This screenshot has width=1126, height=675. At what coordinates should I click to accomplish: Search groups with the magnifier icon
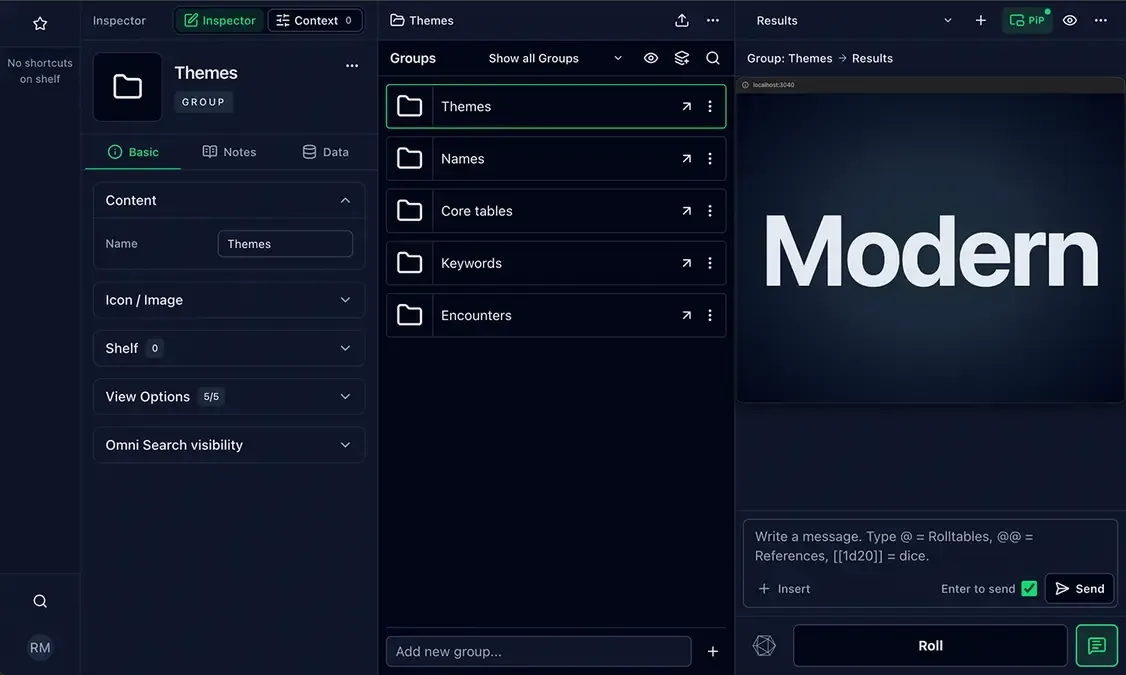tap(712, 58)
